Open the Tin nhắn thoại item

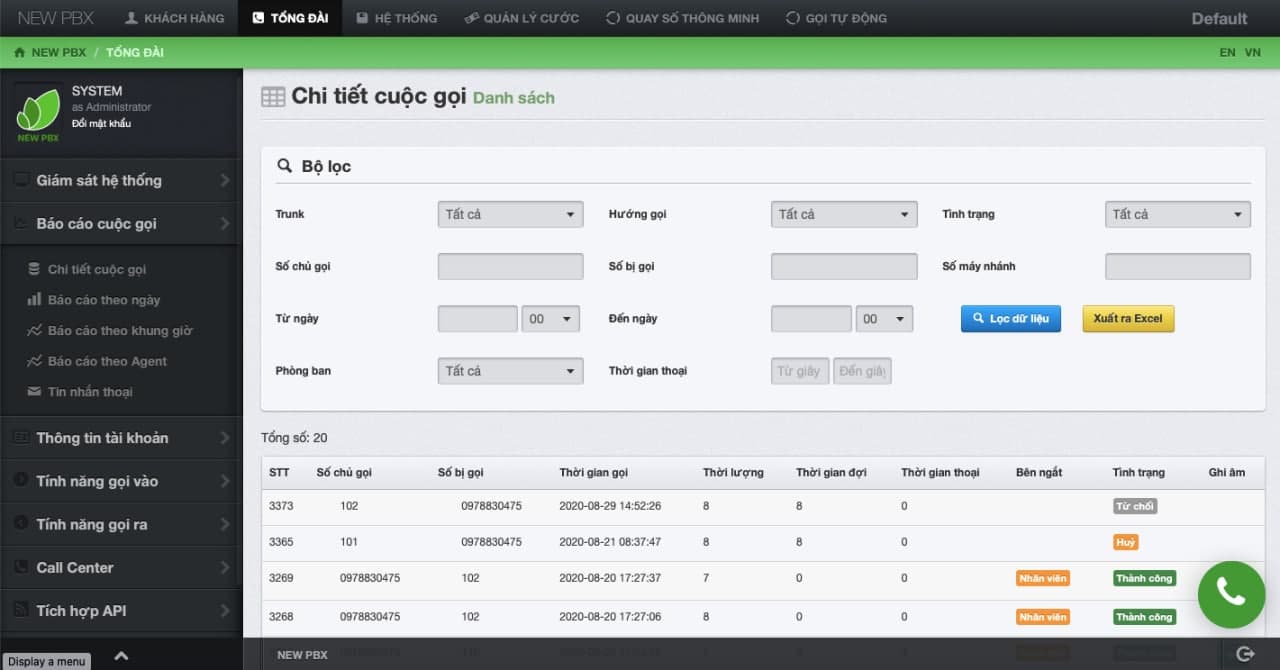coord(90,392)
